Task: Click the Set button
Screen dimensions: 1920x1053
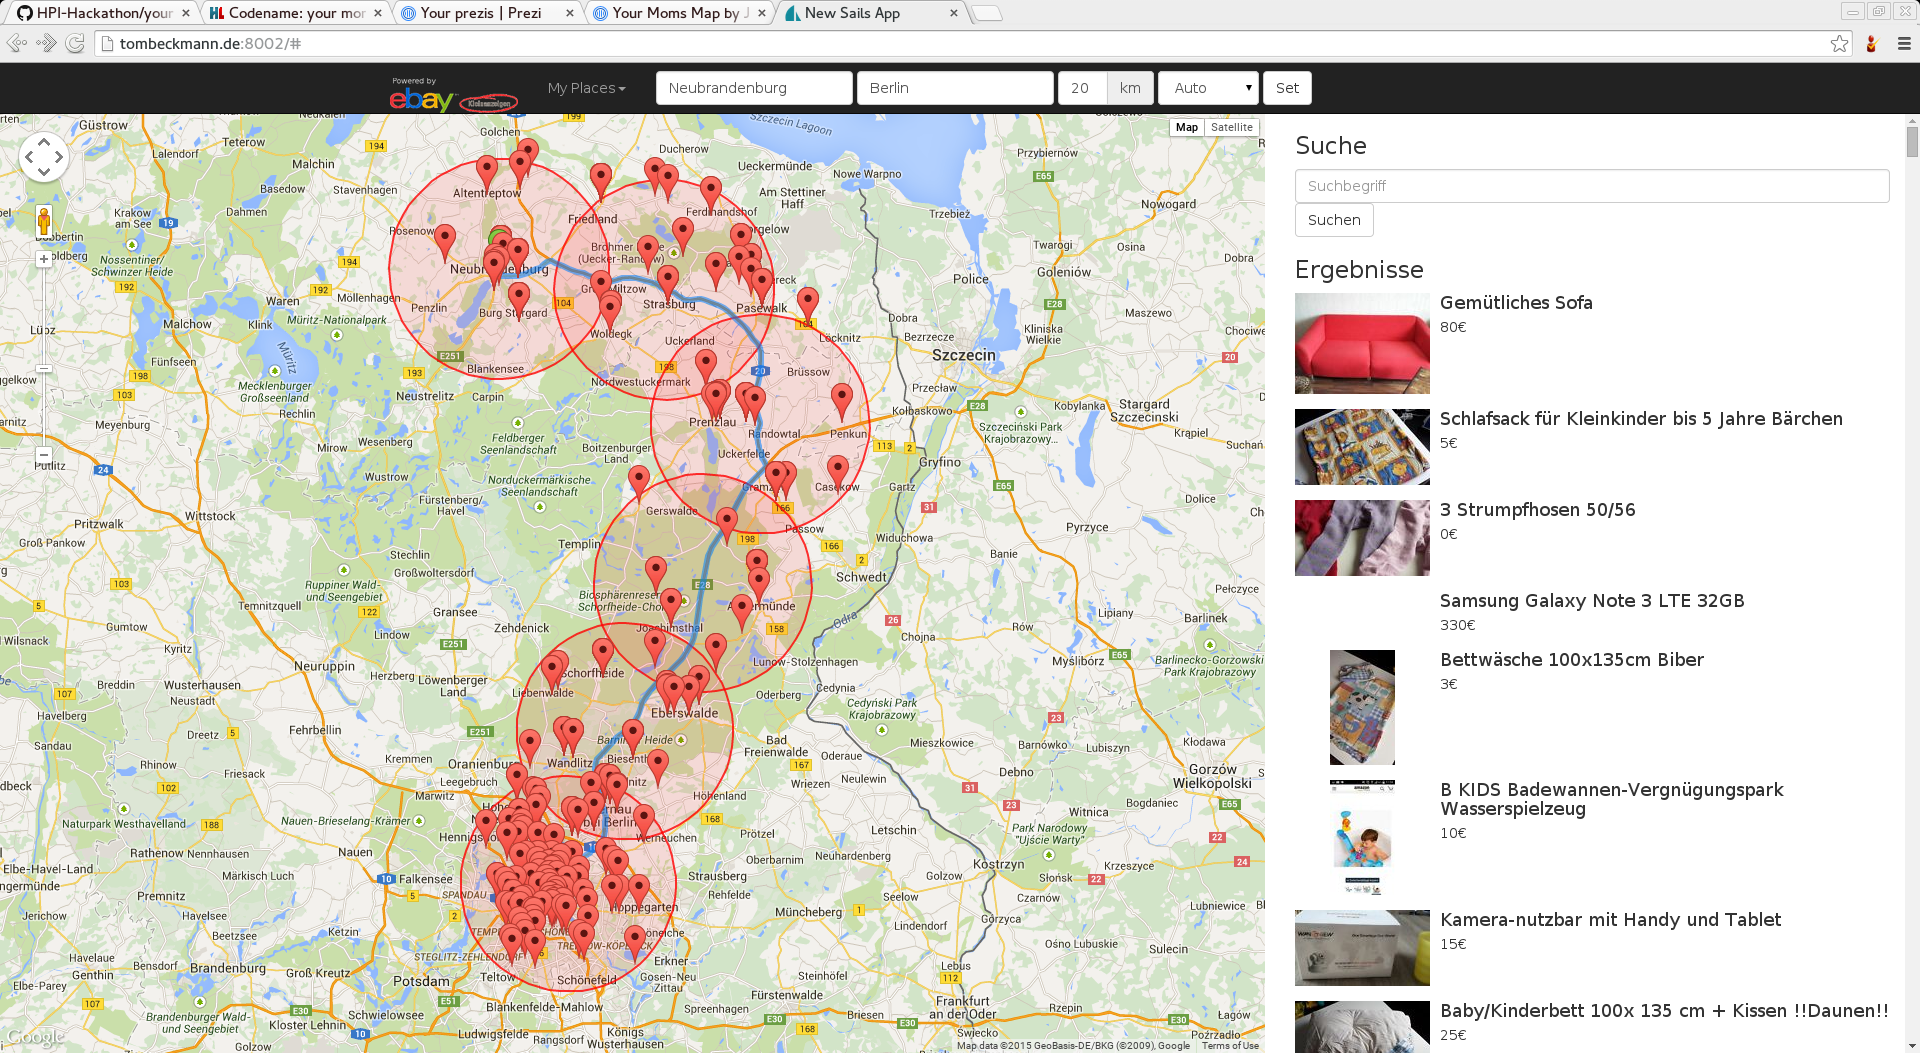Action: (1287, 88)
